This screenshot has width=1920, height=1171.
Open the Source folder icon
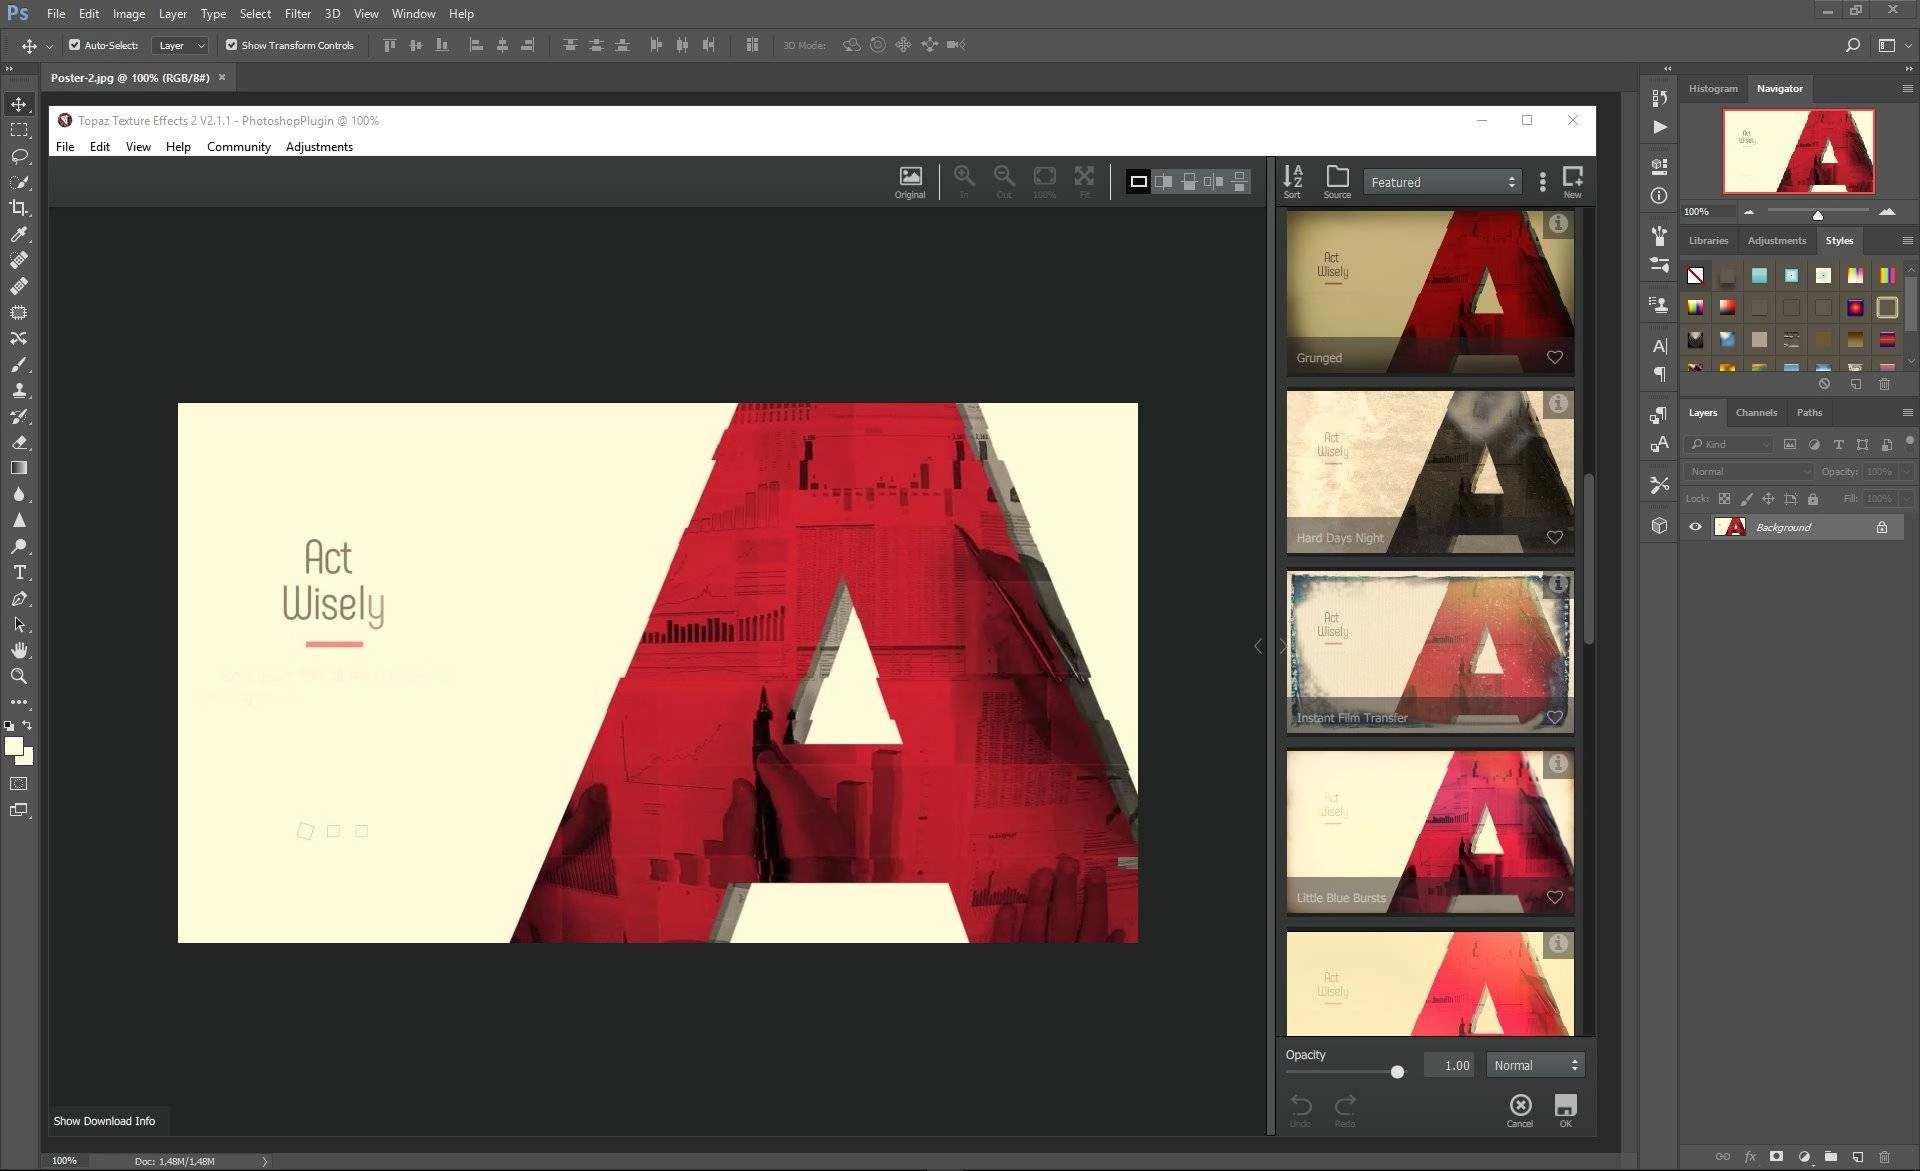[1337, 182]
